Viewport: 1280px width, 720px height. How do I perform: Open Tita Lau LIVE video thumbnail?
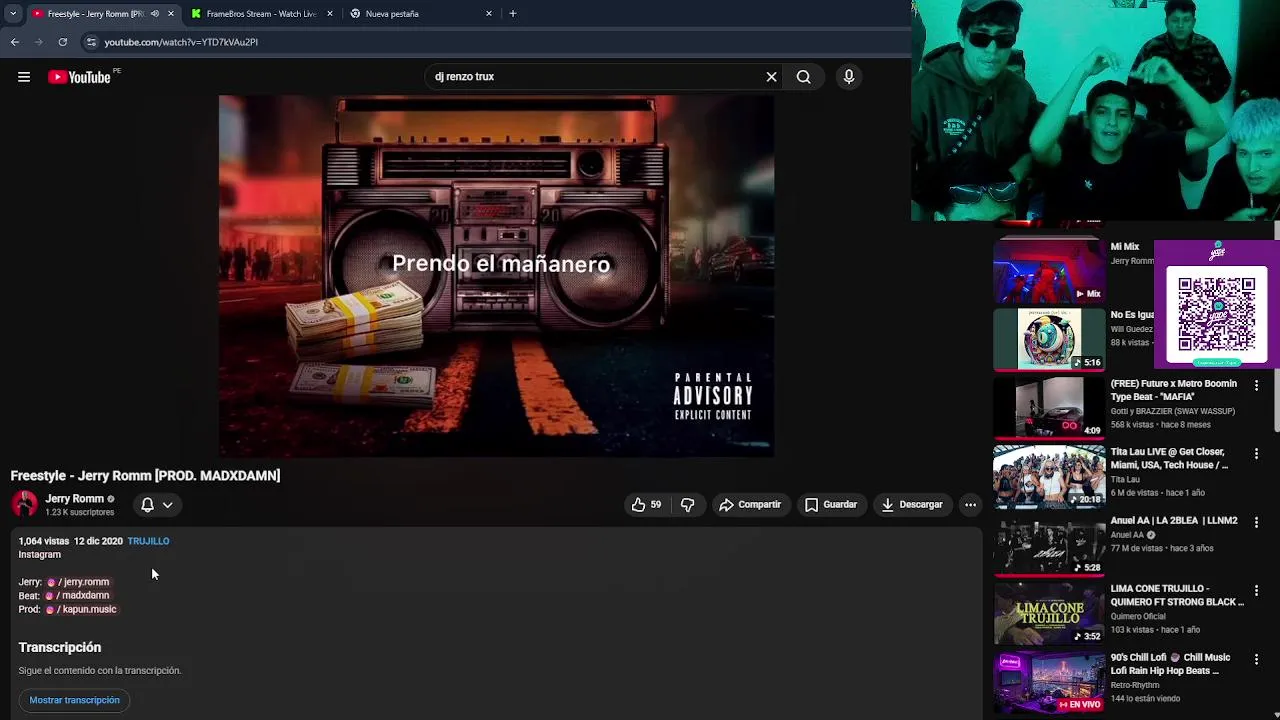point(1049,476)
